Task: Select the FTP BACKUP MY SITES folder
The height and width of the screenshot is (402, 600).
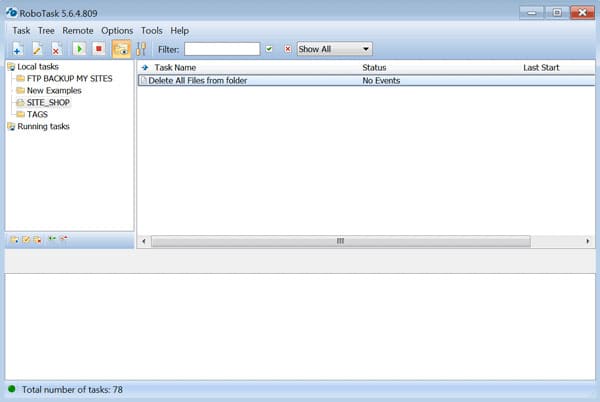Action: 69,78
